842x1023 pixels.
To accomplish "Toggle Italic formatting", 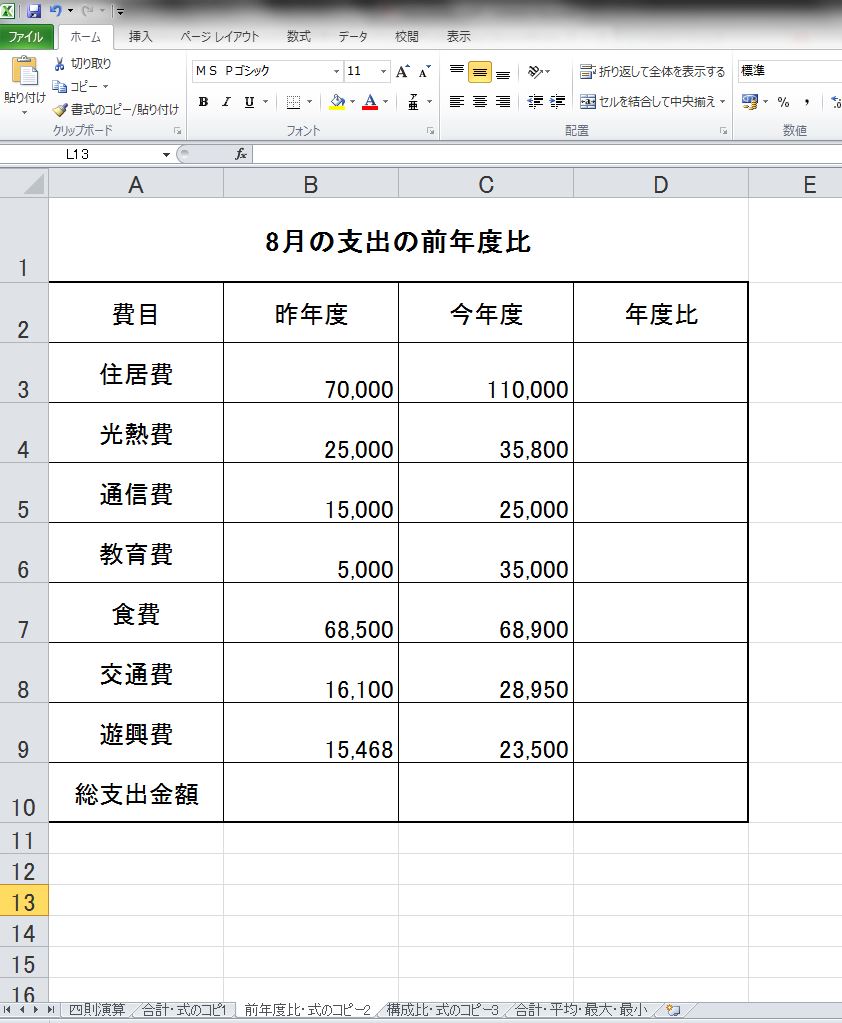I will (226, 102).
